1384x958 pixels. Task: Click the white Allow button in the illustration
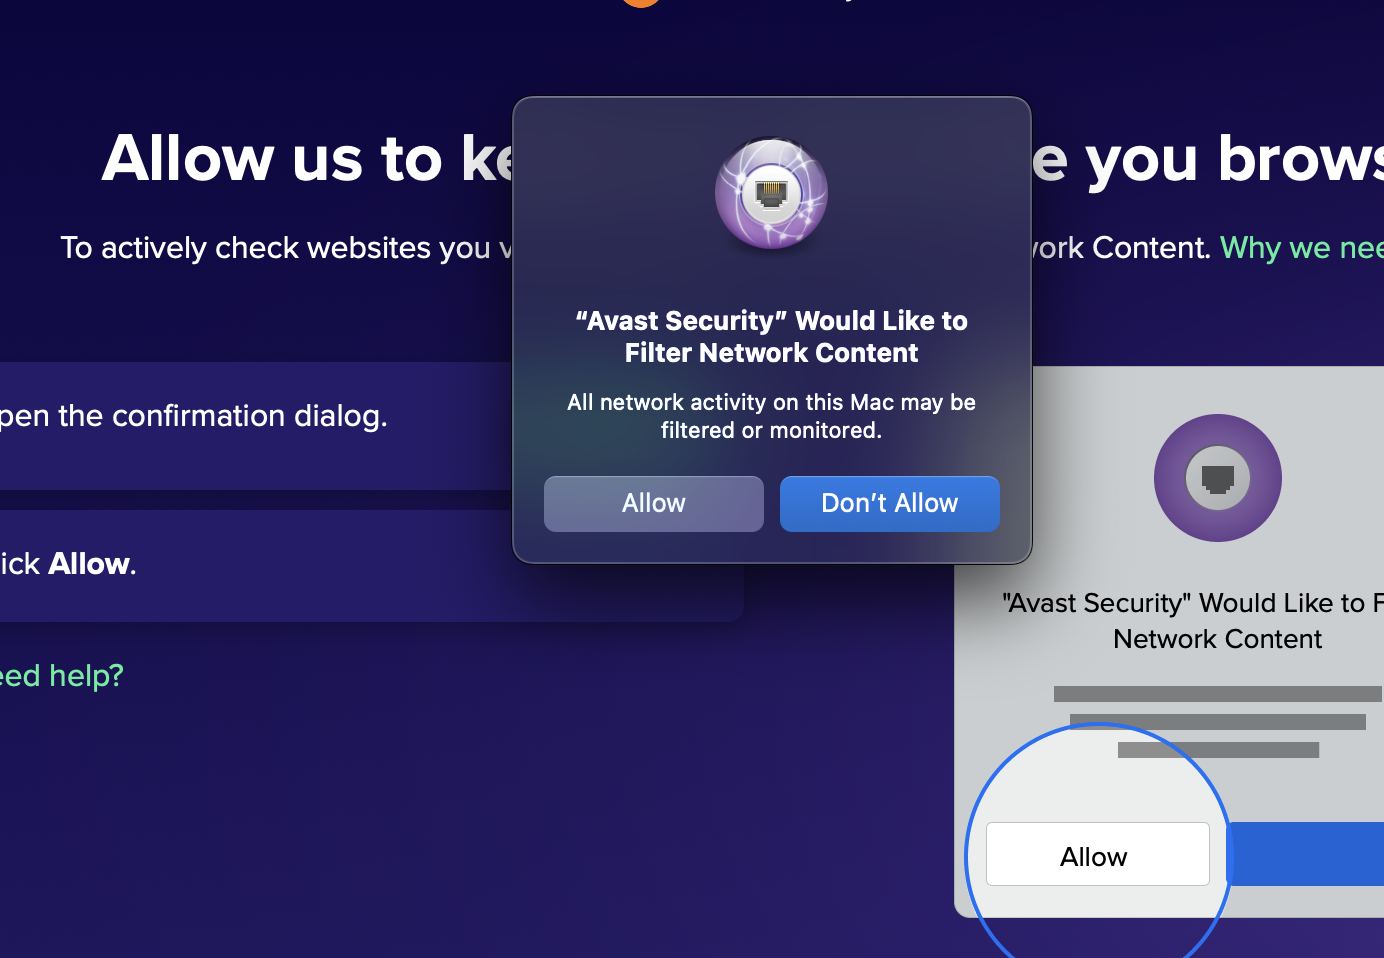point(1097,855)
